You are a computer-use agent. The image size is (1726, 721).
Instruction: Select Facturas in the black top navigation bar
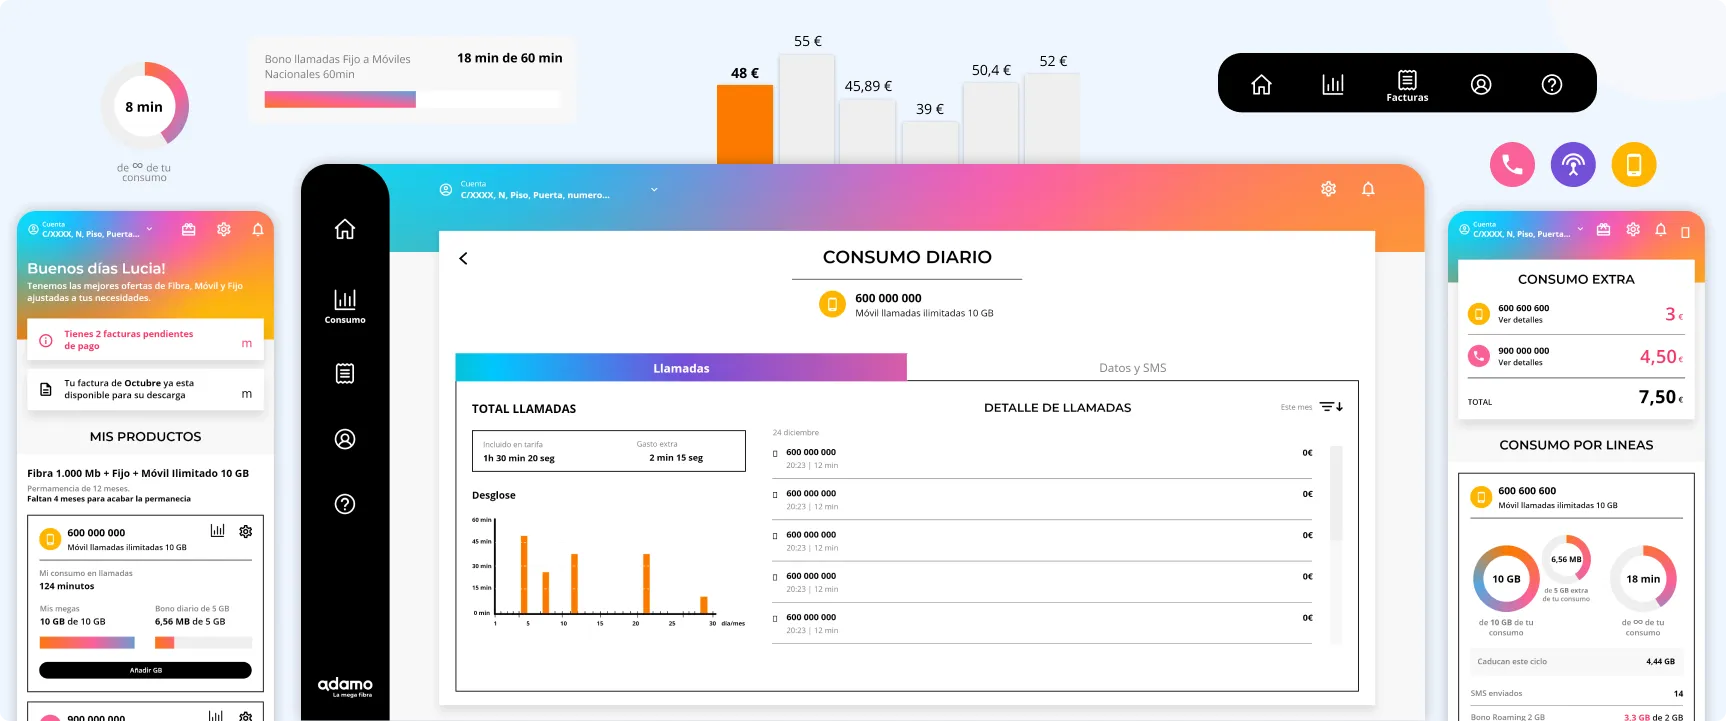pyautogui.click(x=1407, y=85)
